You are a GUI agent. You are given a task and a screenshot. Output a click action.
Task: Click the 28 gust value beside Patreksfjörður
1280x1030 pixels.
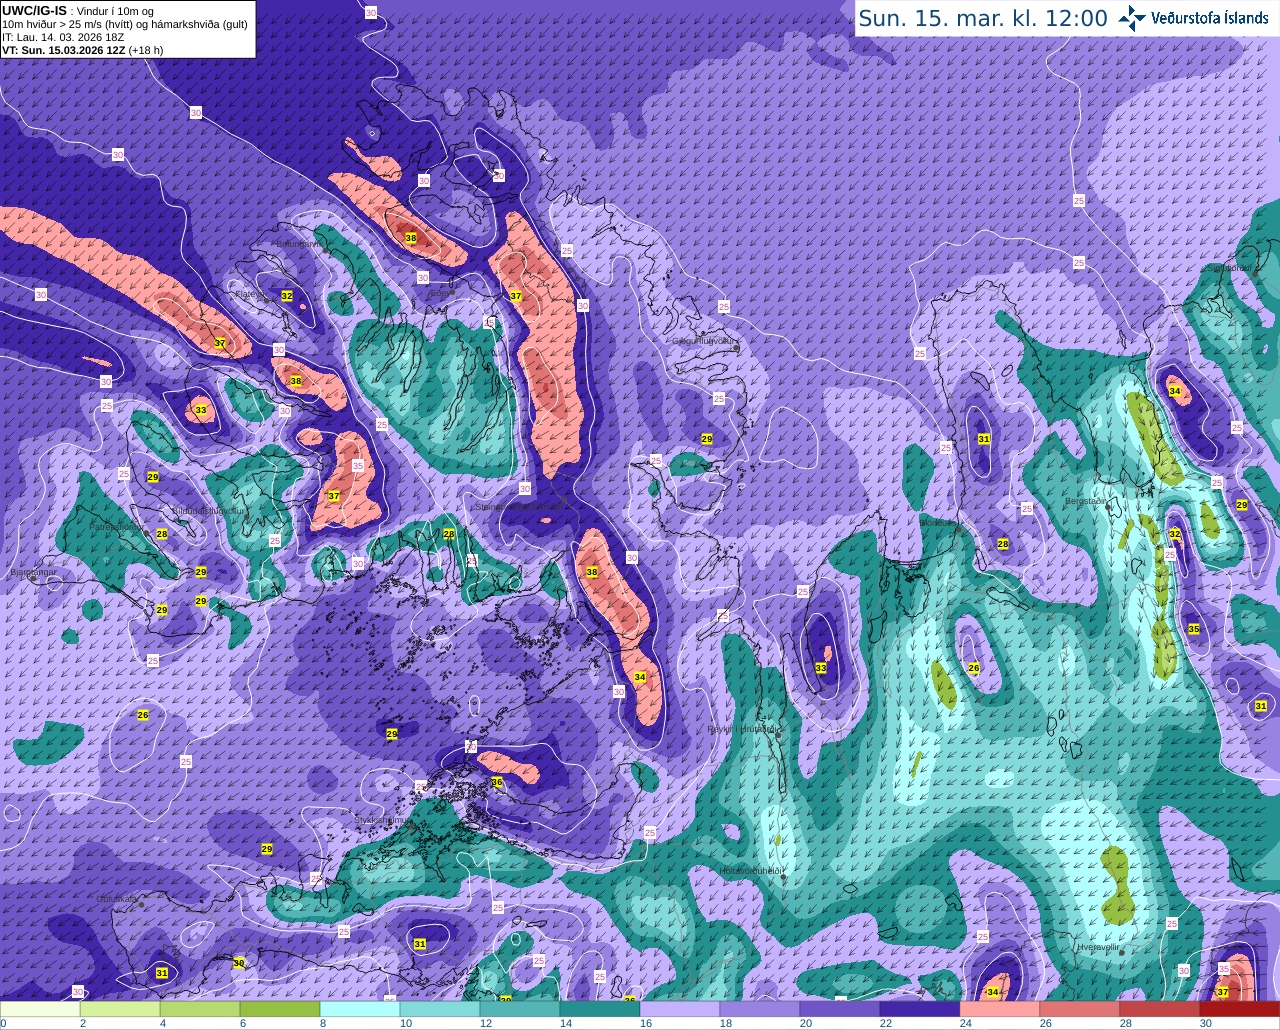coord(162,534)
